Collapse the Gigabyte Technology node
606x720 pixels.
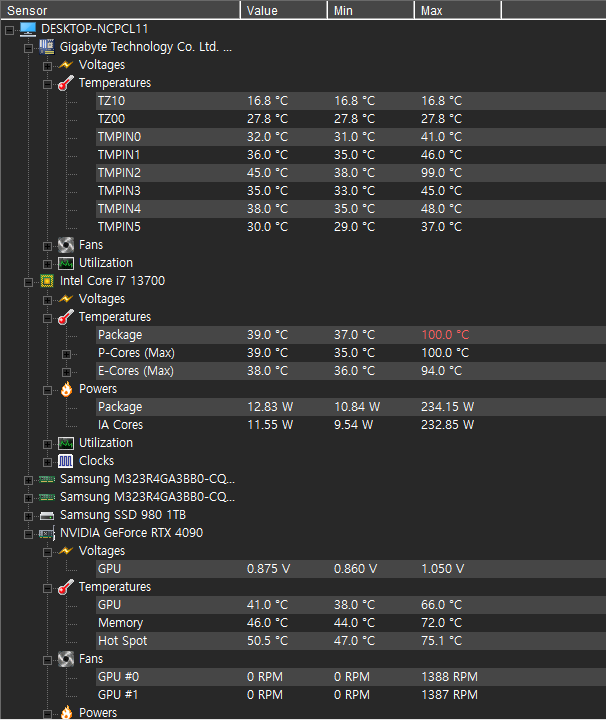point(28,49)
